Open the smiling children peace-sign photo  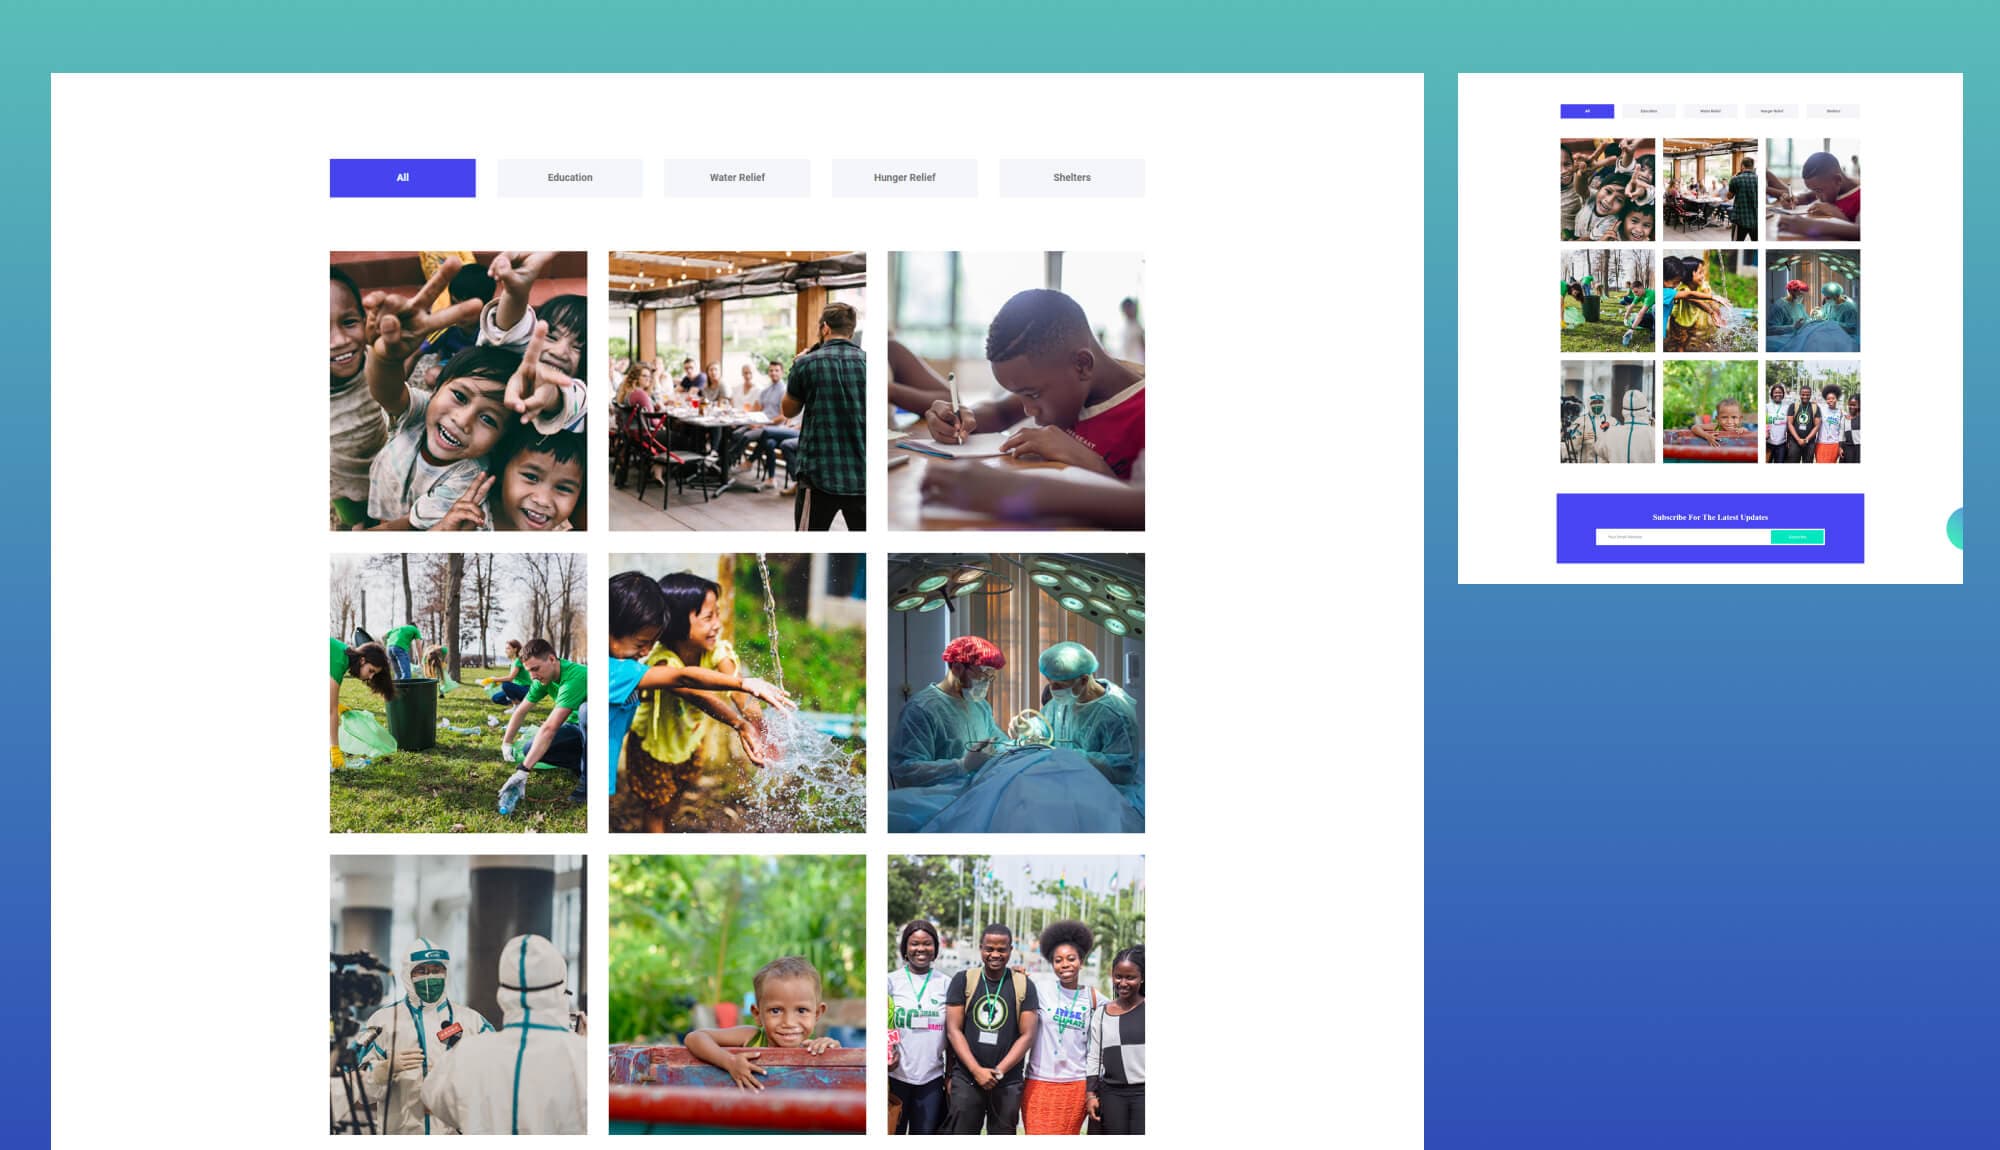458,391
